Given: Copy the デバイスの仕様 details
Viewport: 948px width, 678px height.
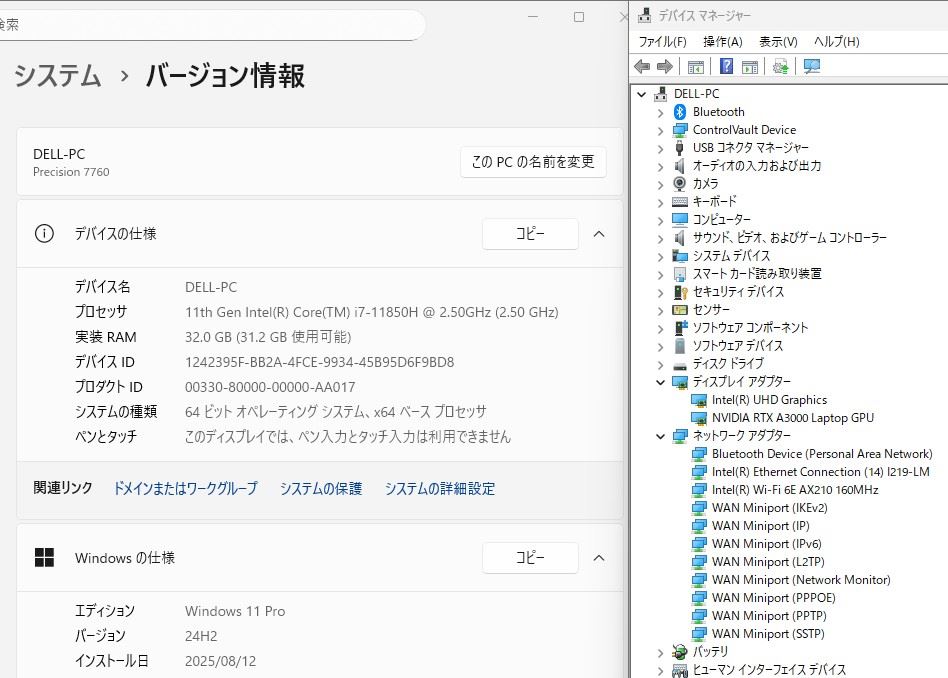Looking at the screenshot, I should [530, 234].
